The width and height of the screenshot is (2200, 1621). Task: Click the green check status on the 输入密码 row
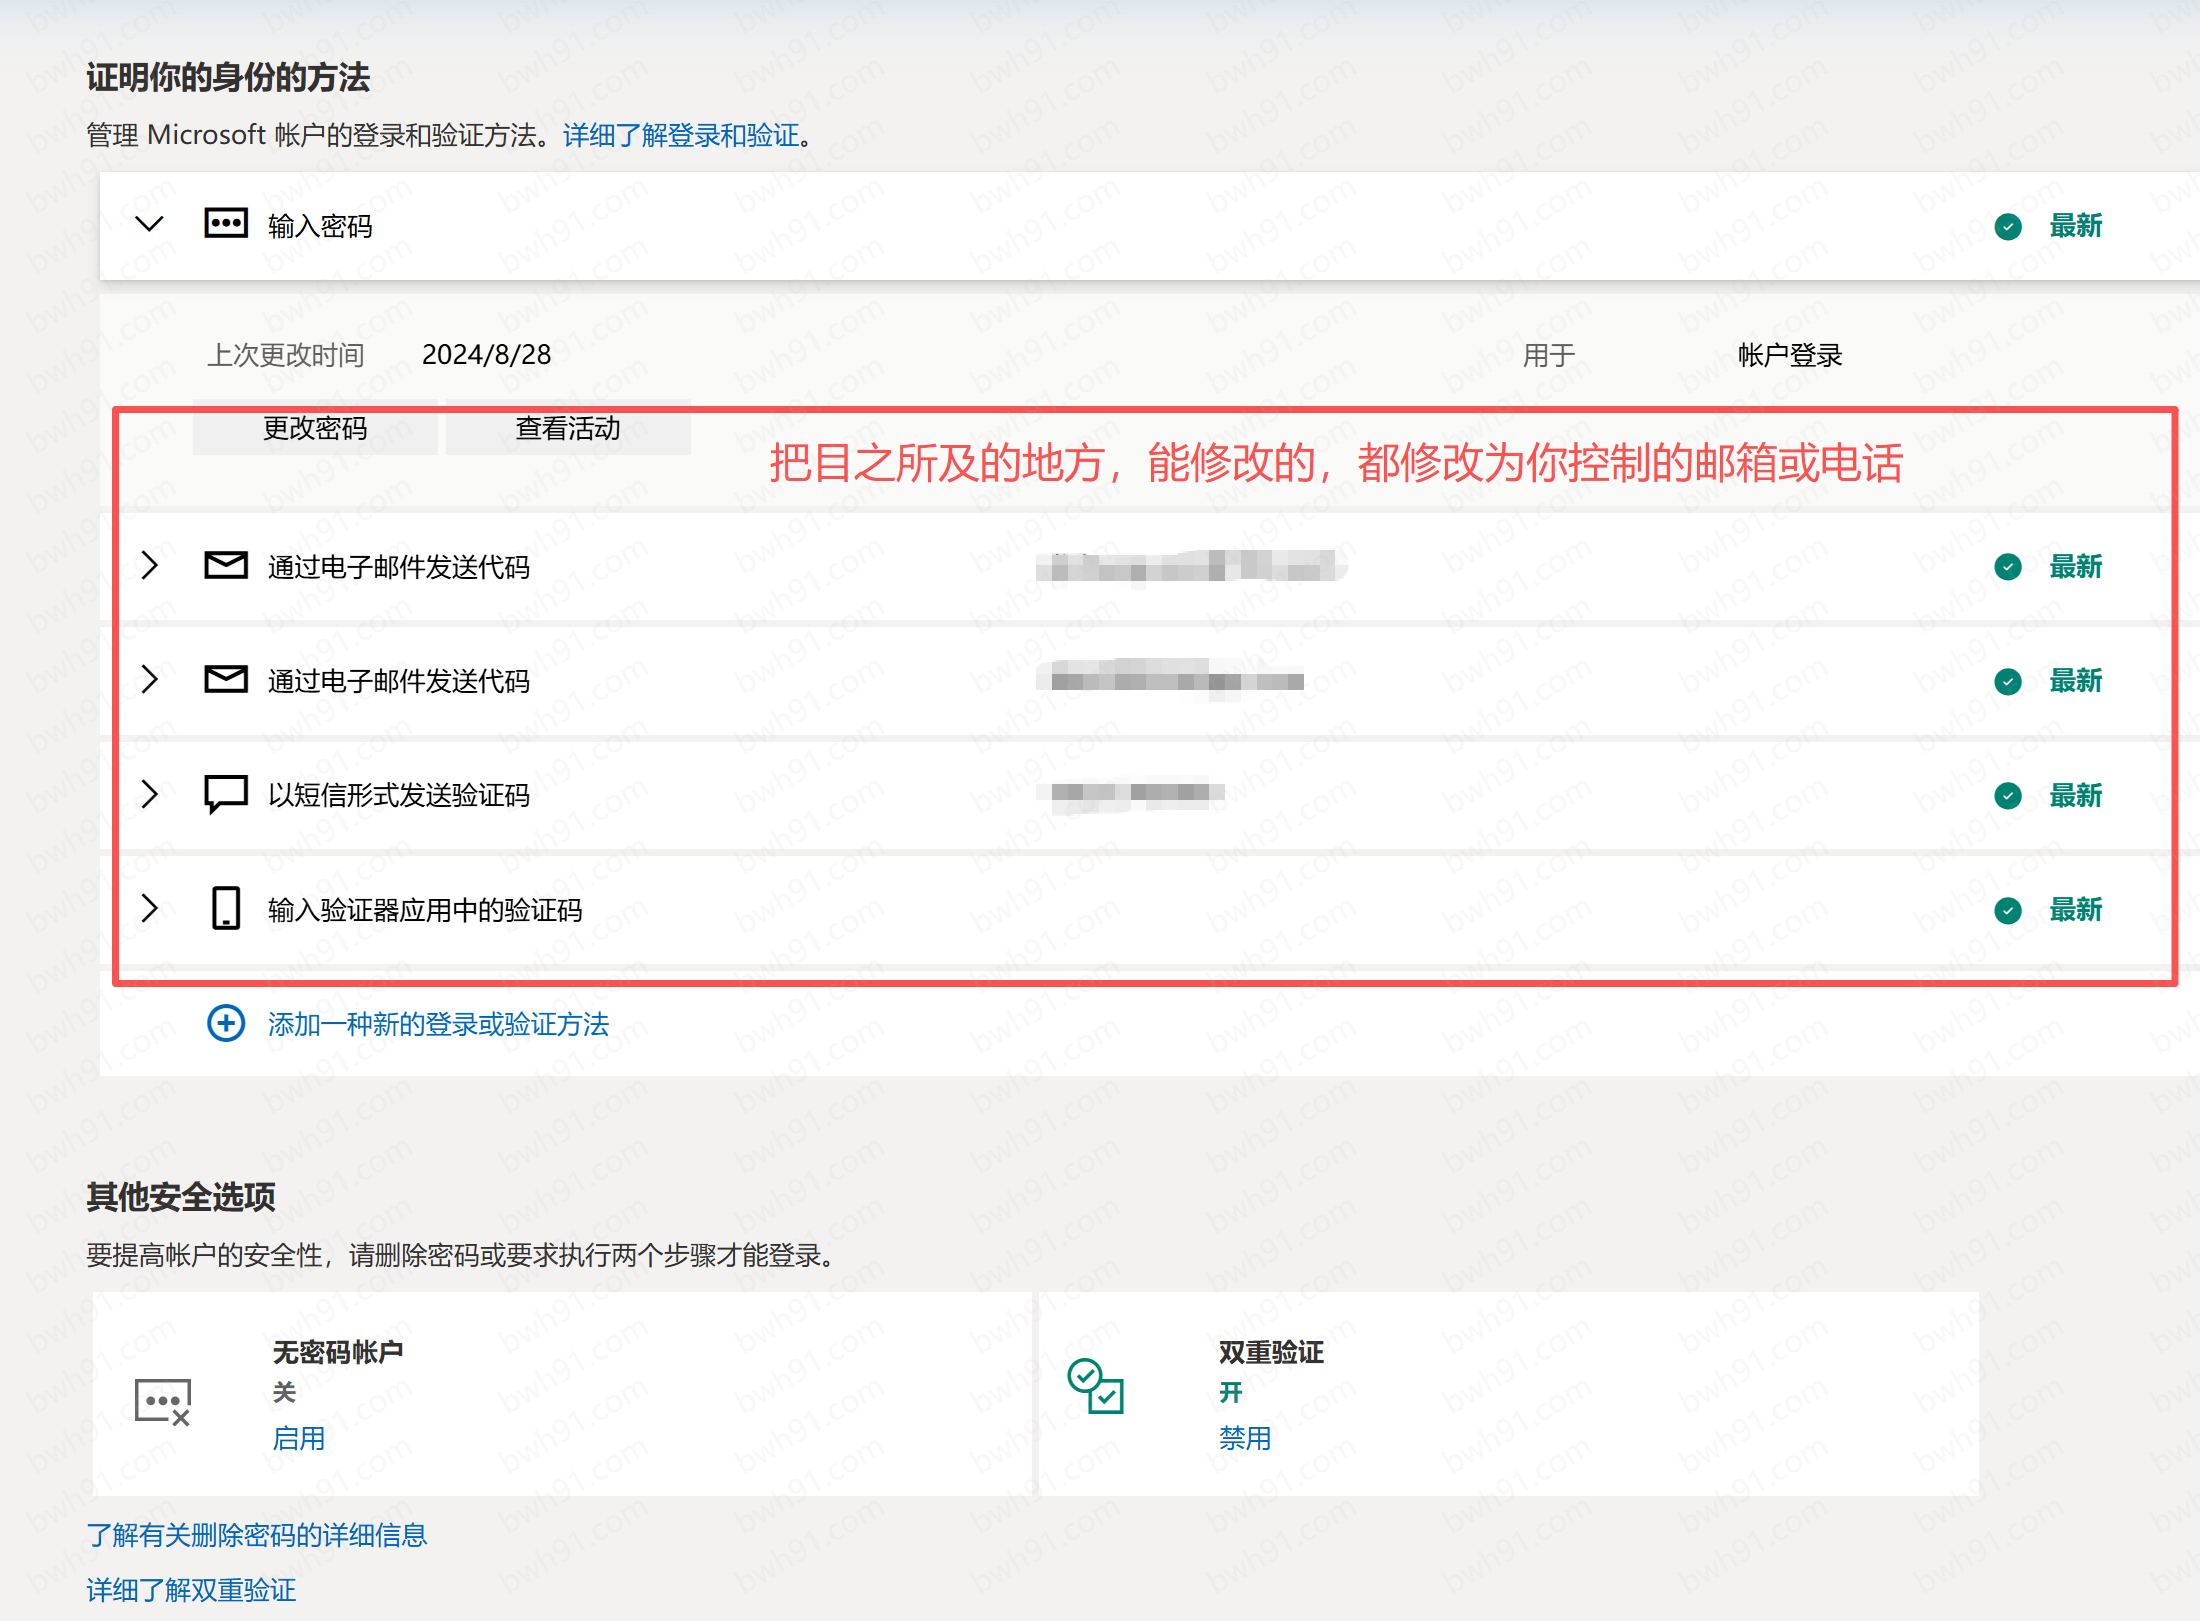click(2007, 227)
